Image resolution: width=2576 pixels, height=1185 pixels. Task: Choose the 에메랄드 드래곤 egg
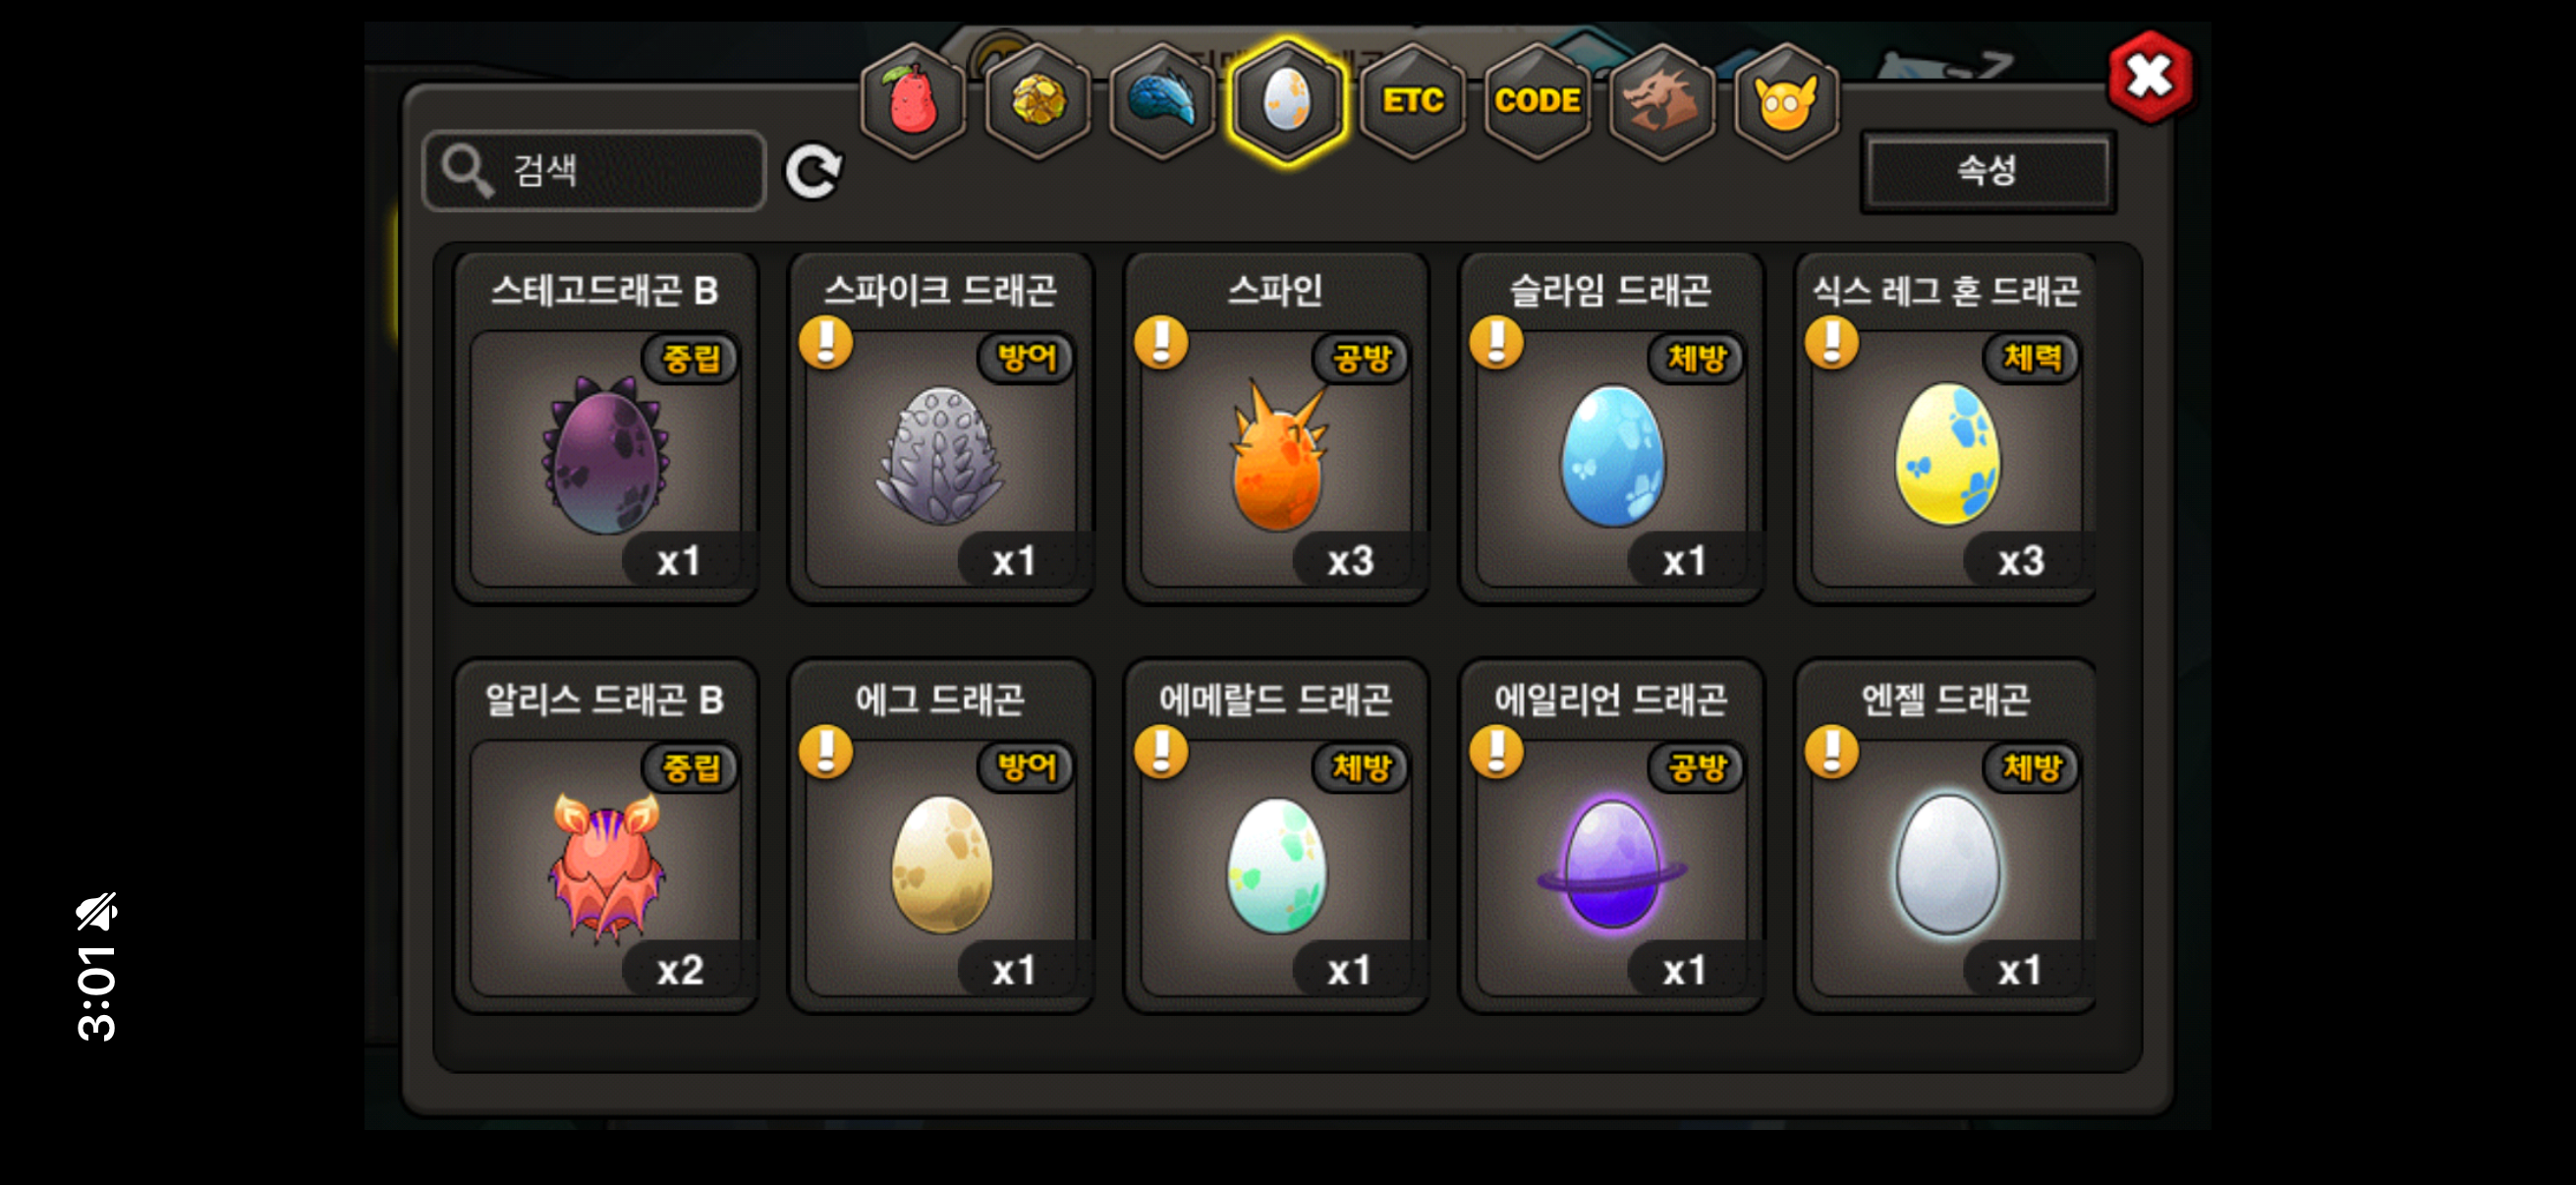(x=1276, y=866)
